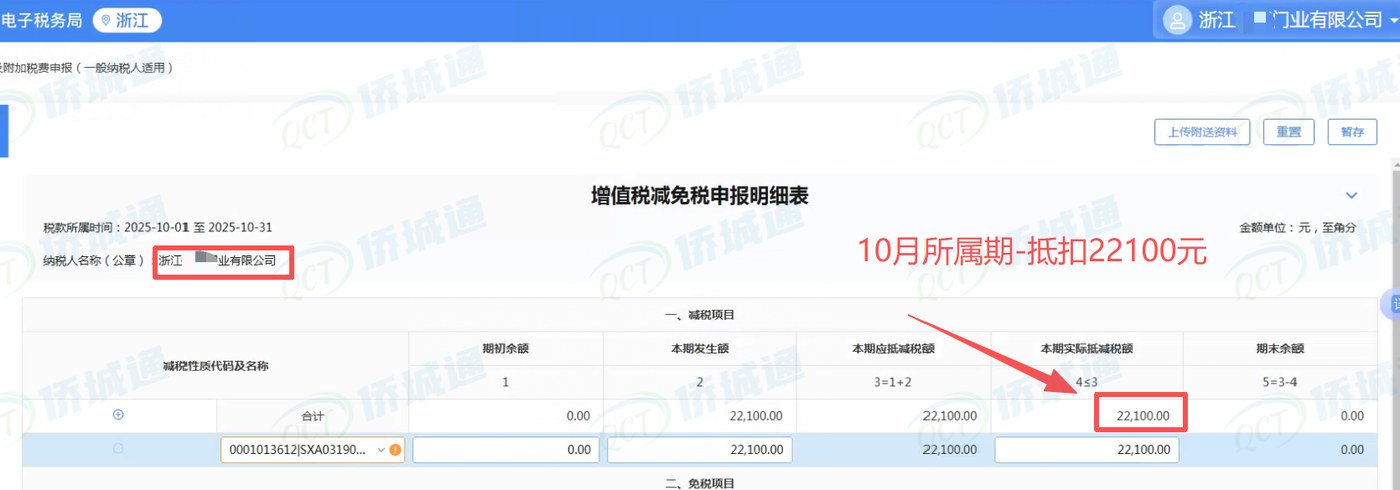
Task: Click code row 本期应抵减税额 value 22,100.00
Action: tap(950, 450)
